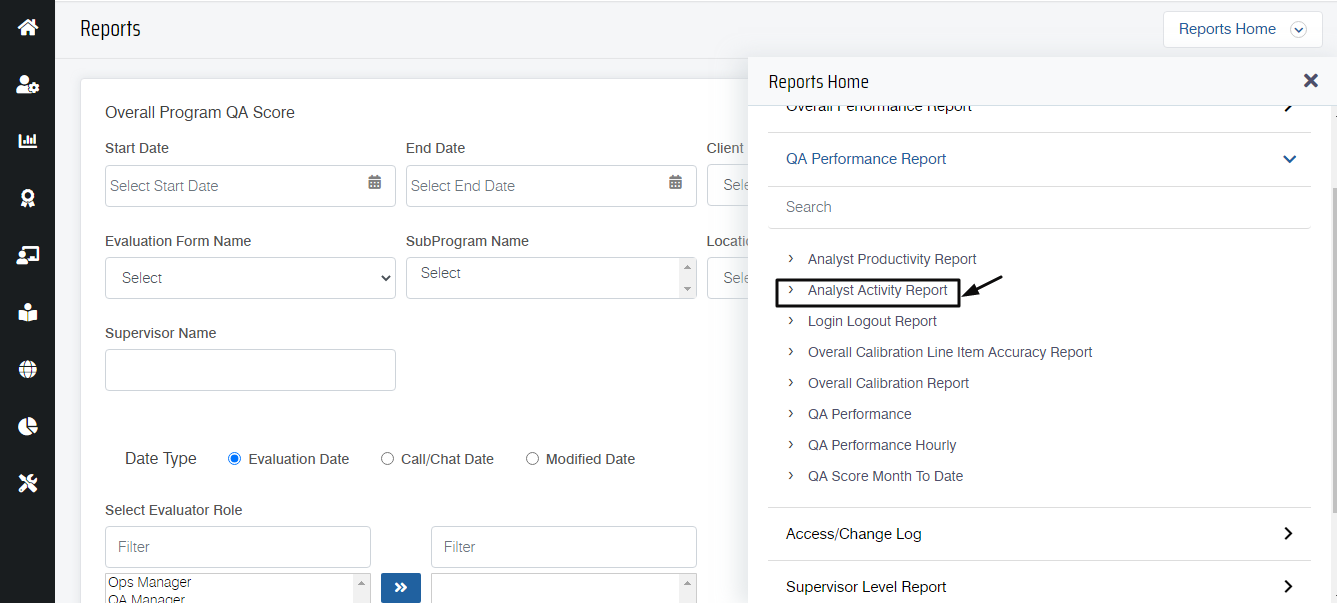Open Overall Calibration Report

click(888, 383)
